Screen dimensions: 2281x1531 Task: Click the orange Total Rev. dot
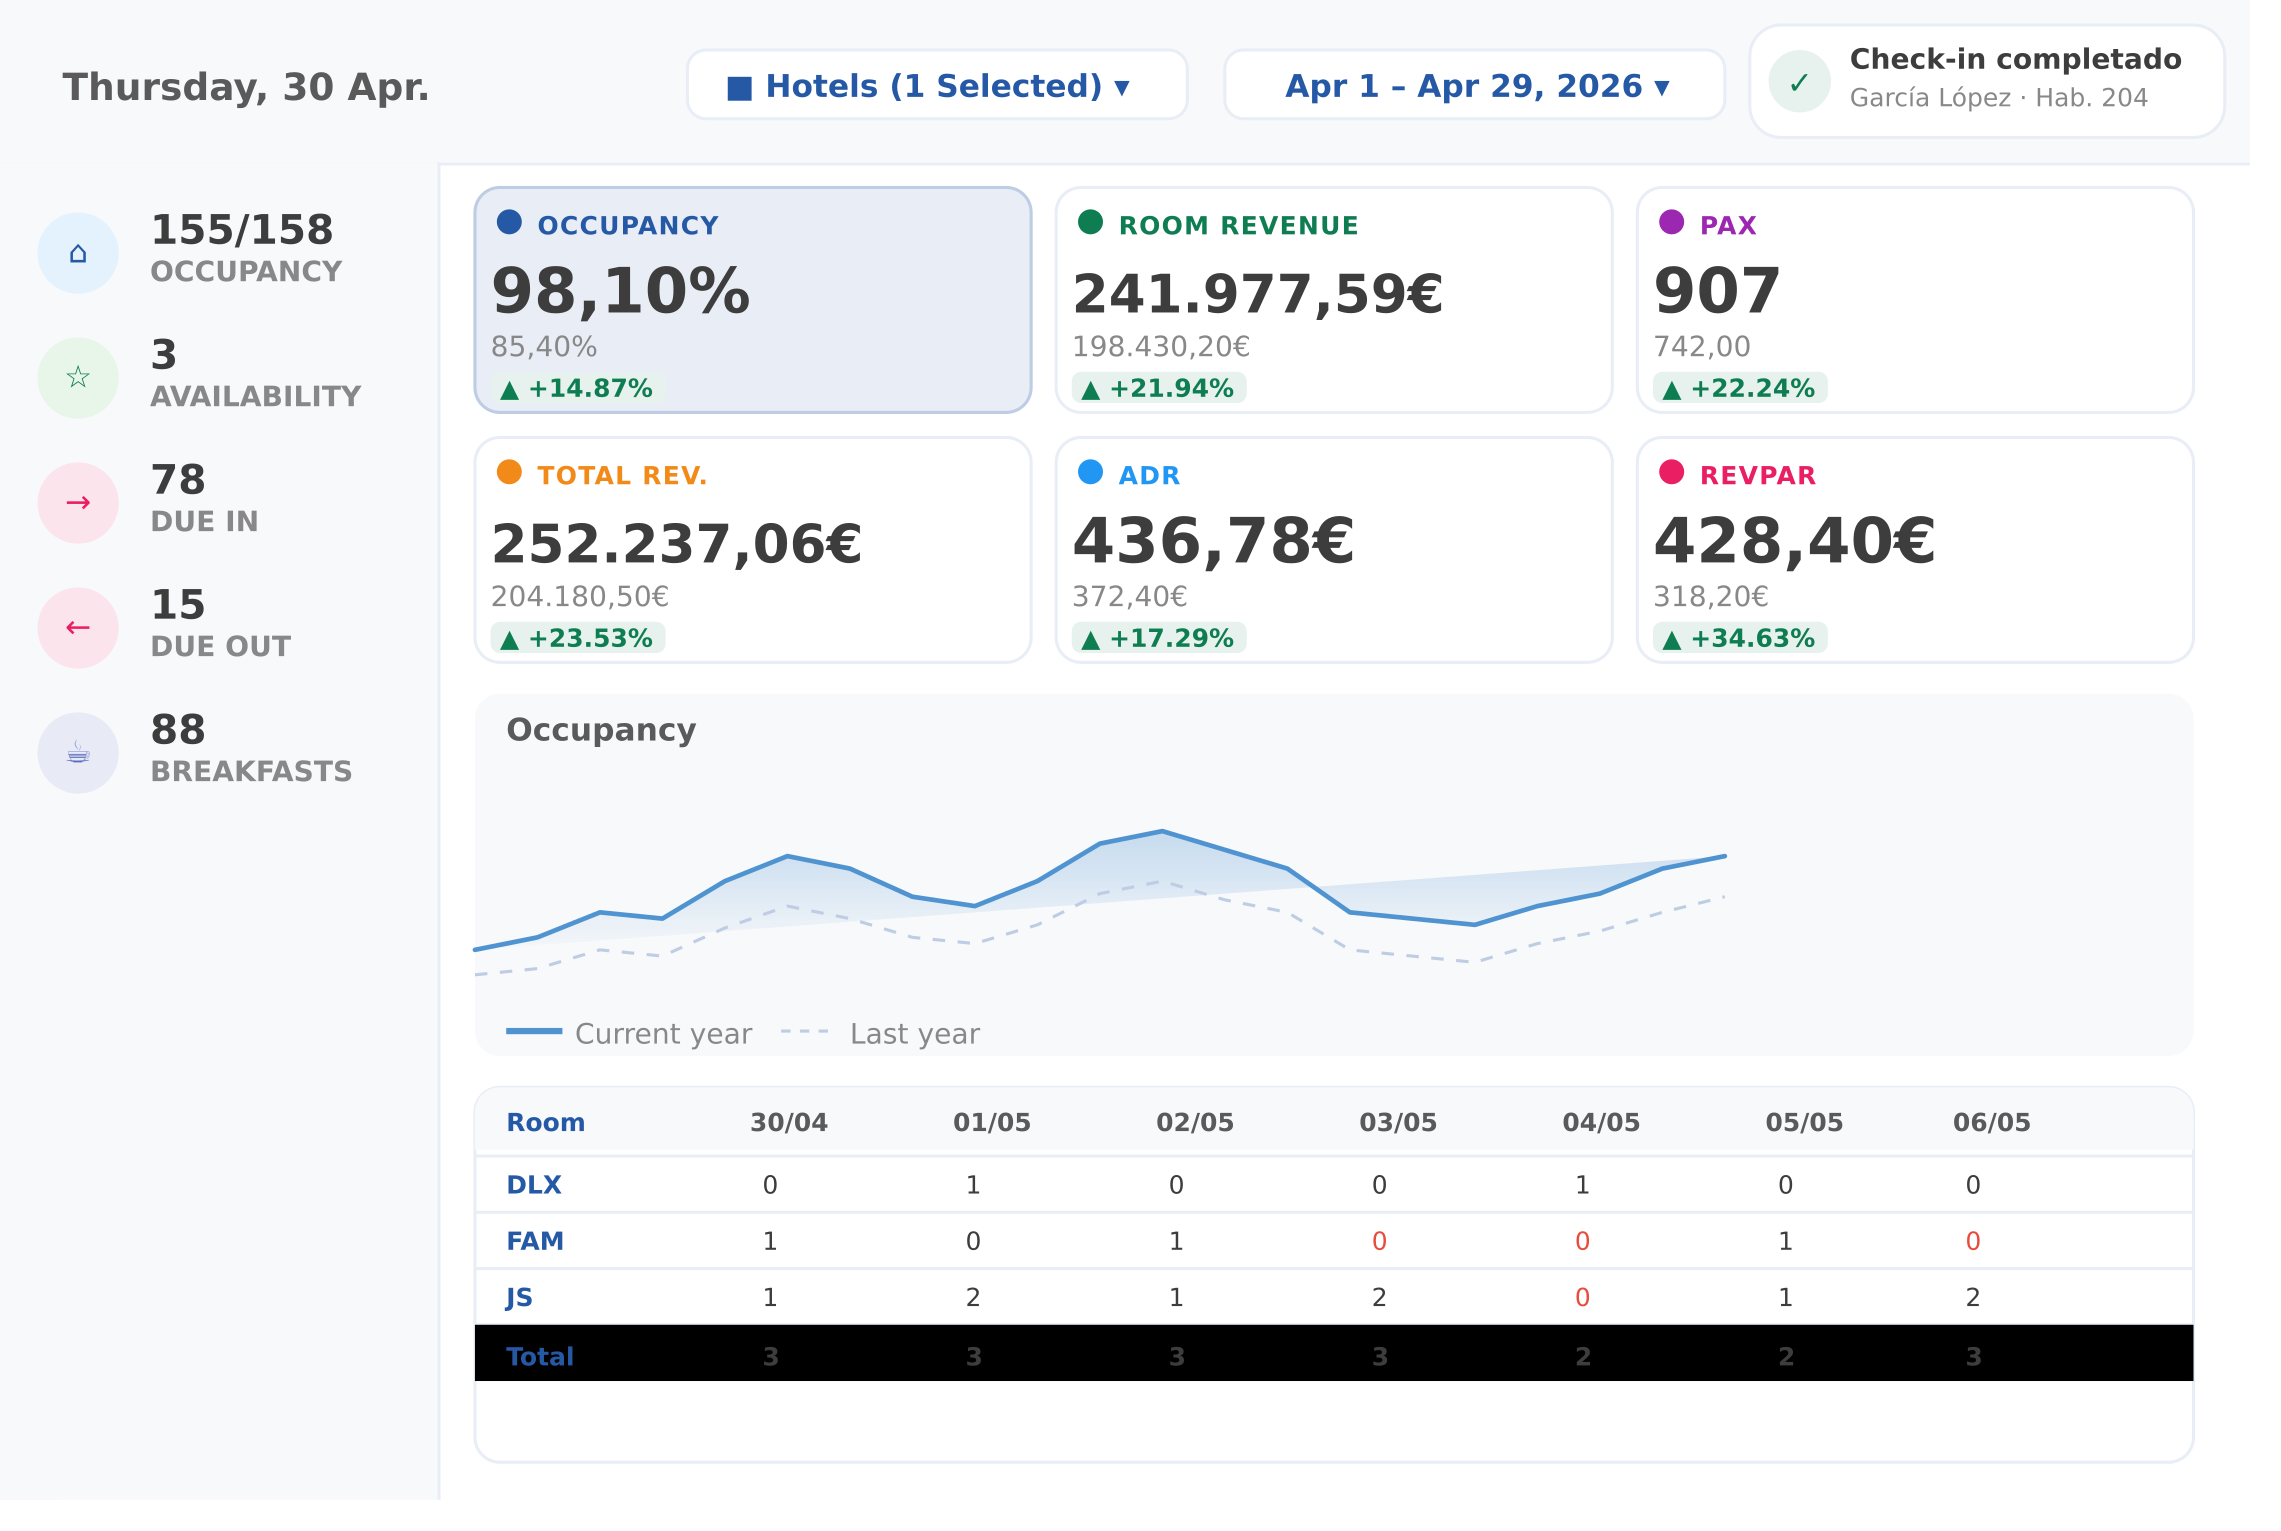point(509,472)
